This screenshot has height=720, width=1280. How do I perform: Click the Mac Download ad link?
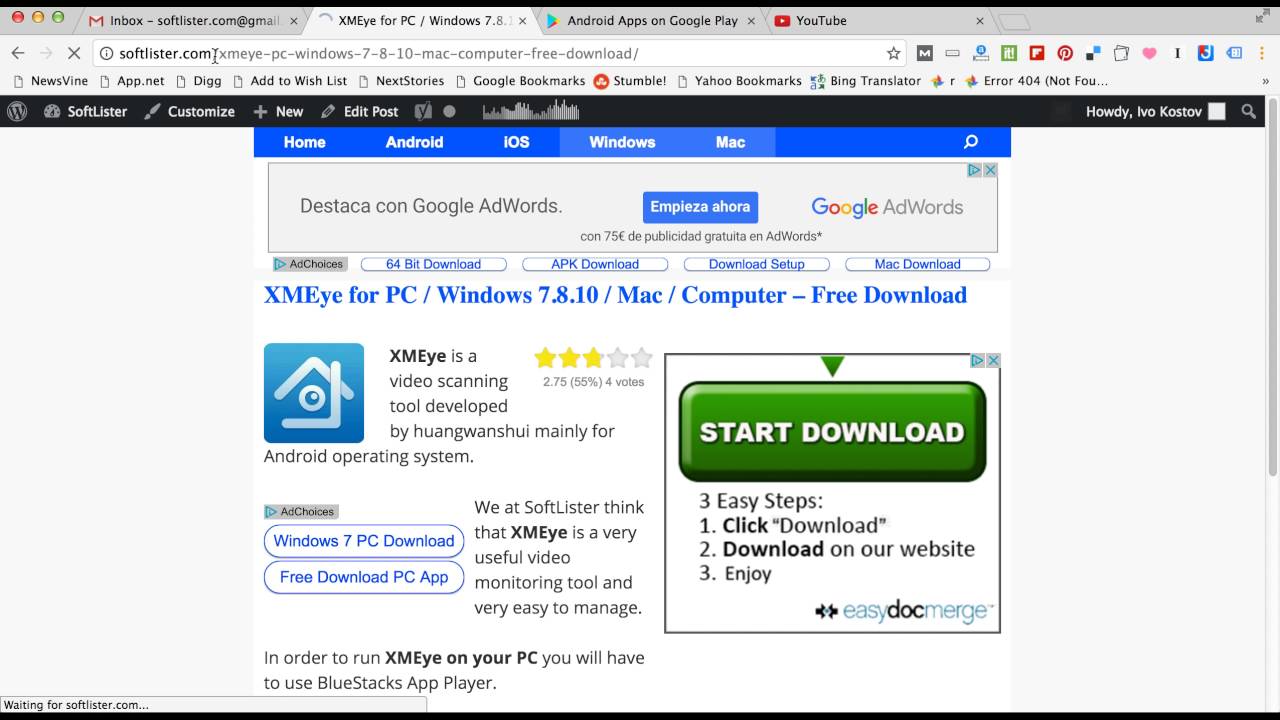[917, 264]
